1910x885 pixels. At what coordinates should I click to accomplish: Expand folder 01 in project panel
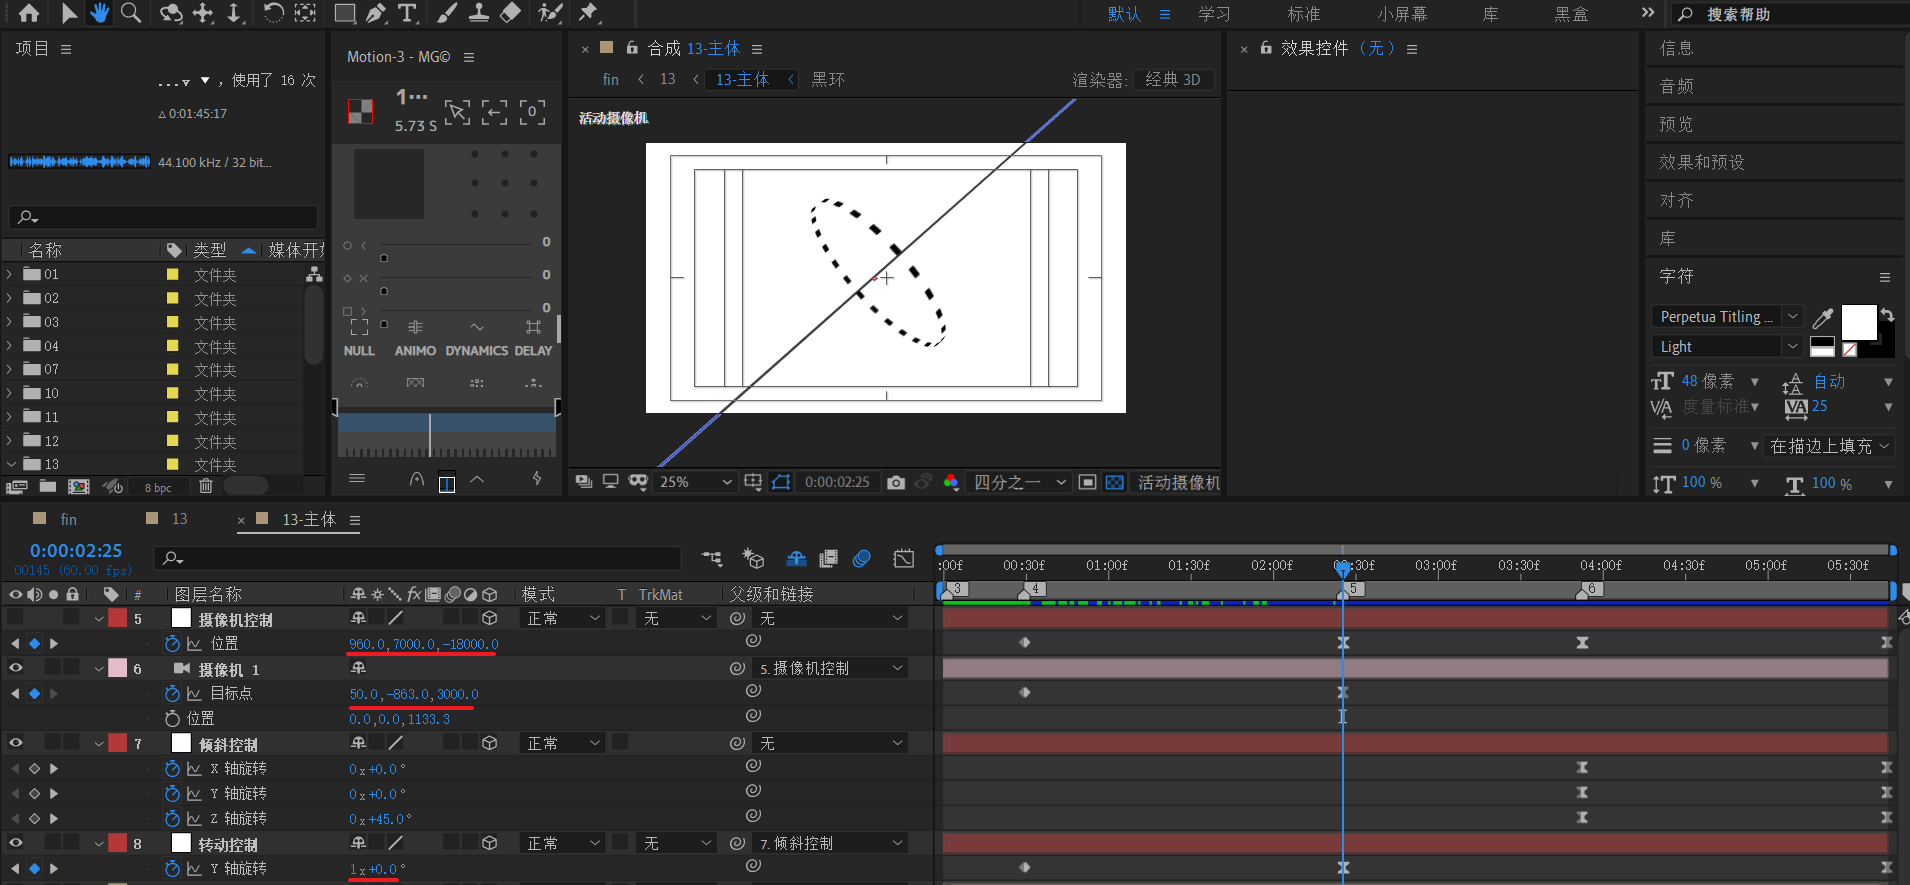[x=10, y=274]
